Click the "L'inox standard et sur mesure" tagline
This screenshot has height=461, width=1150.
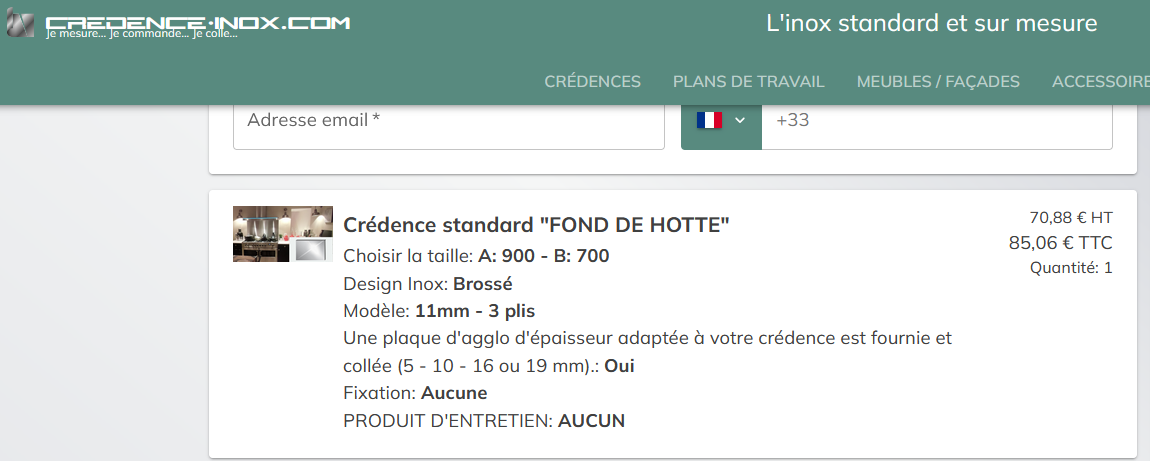pos(931,23)
